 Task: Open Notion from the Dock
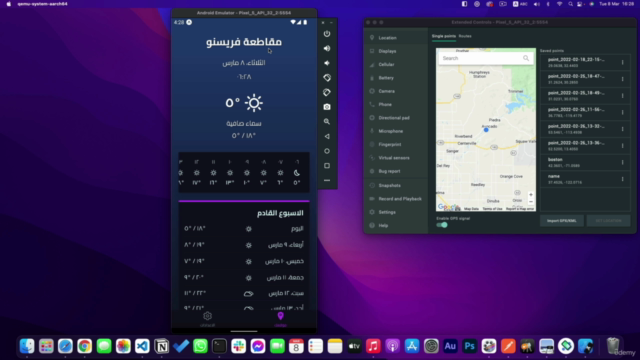tap(162, 346)
